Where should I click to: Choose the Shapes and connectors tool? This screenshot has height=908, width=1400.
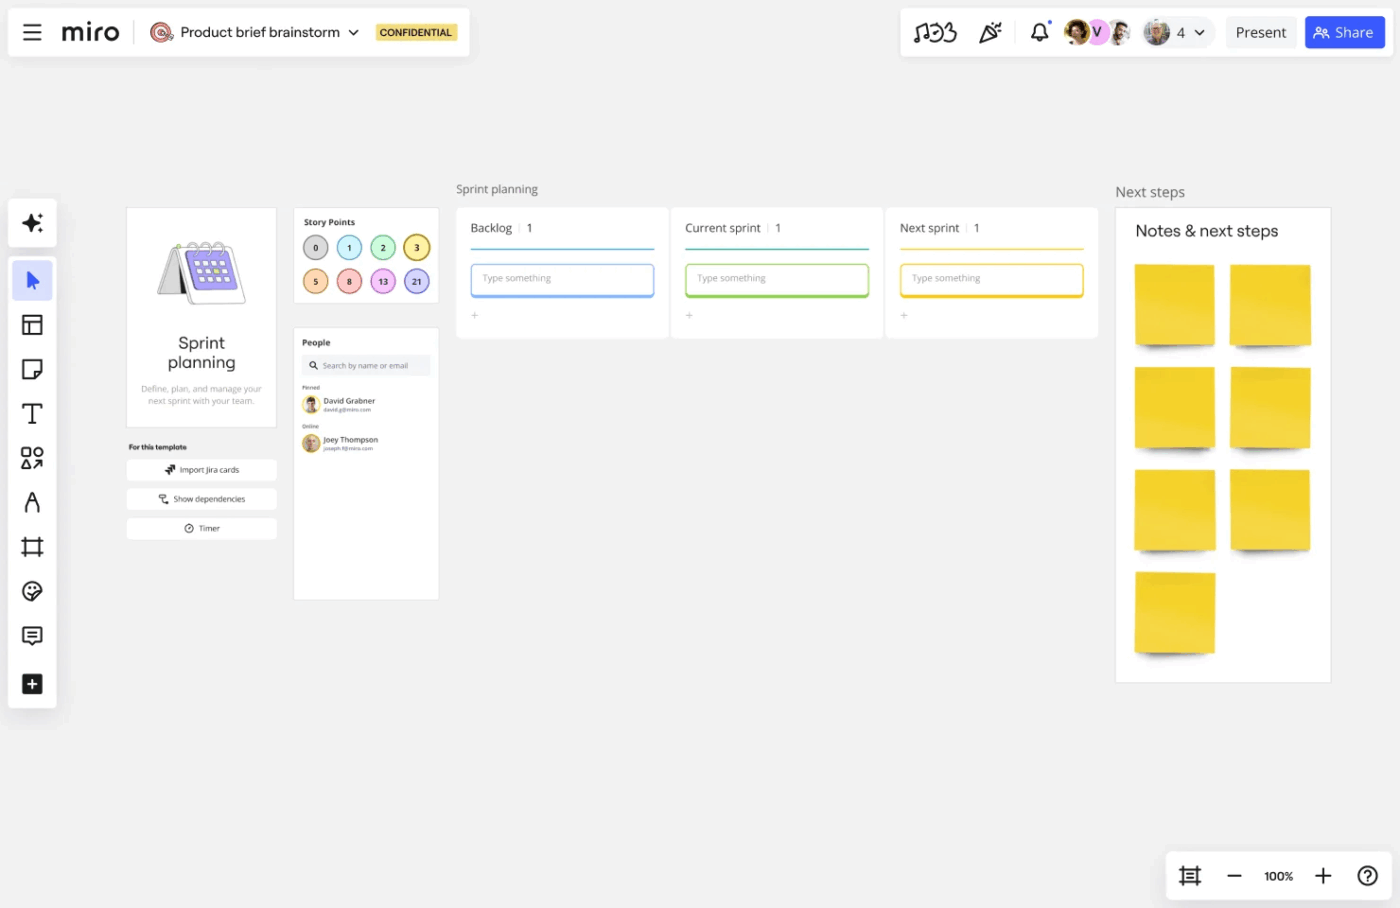point(32,457)
